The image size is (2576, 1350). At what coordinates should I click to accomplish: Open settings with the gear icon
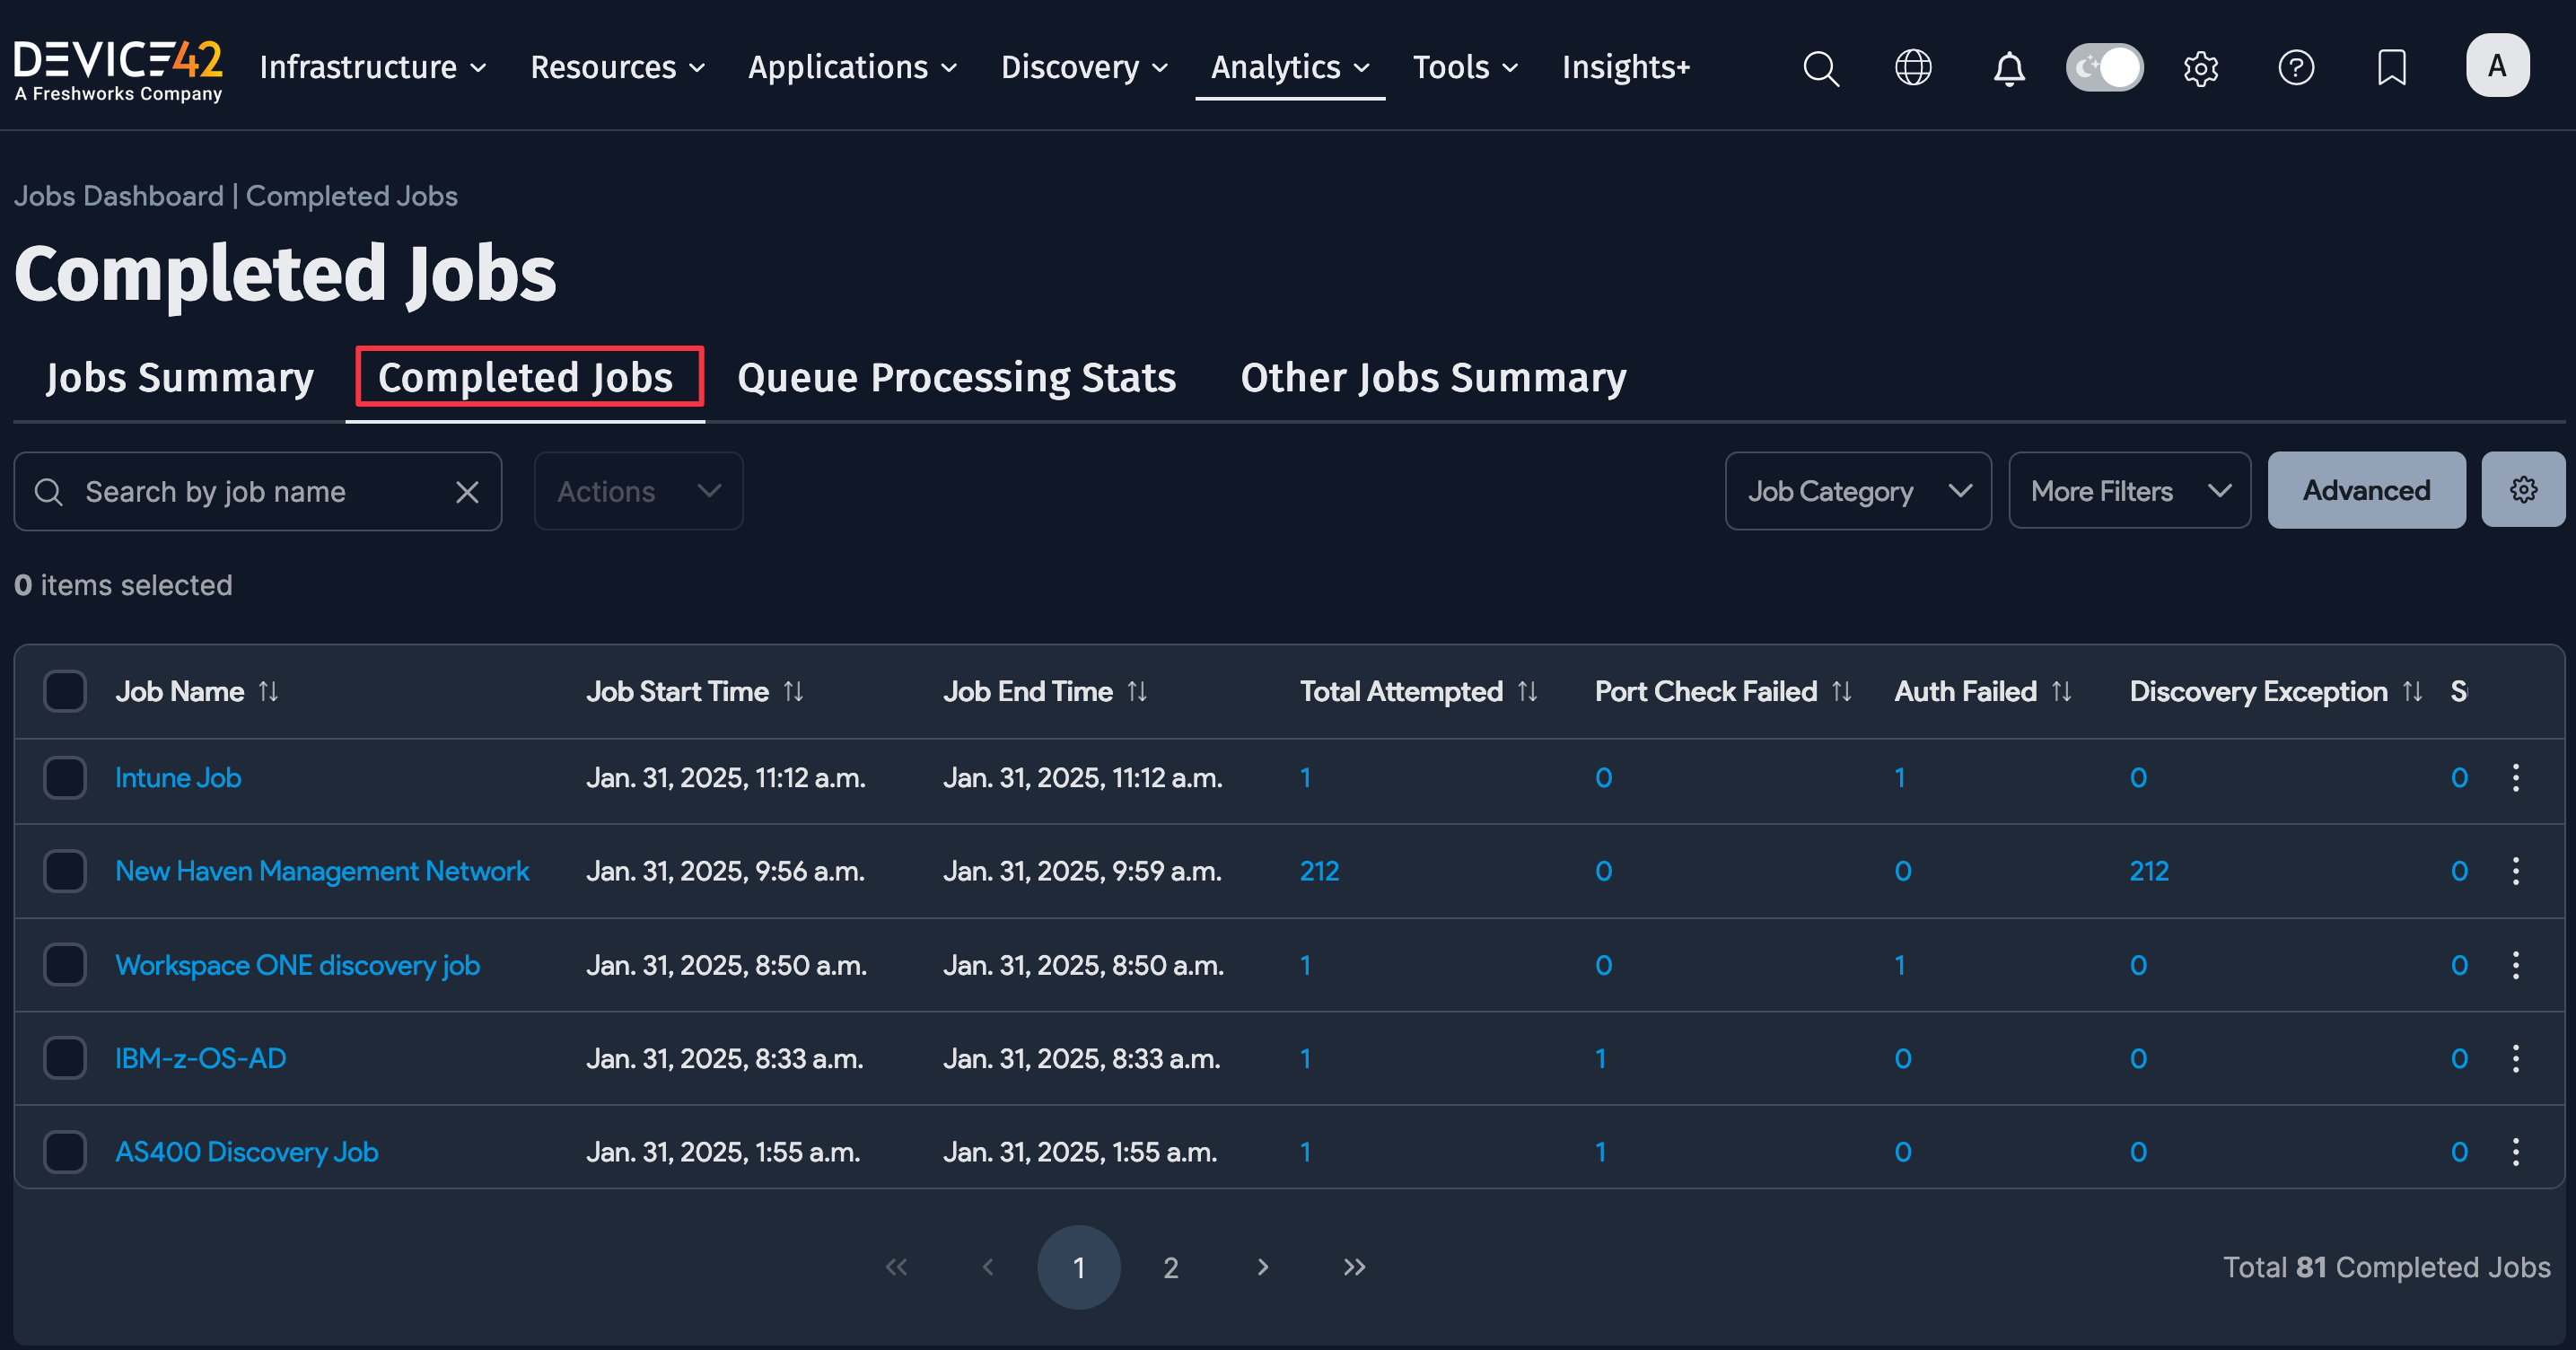pyautogui.click(x=2200, y=68)
